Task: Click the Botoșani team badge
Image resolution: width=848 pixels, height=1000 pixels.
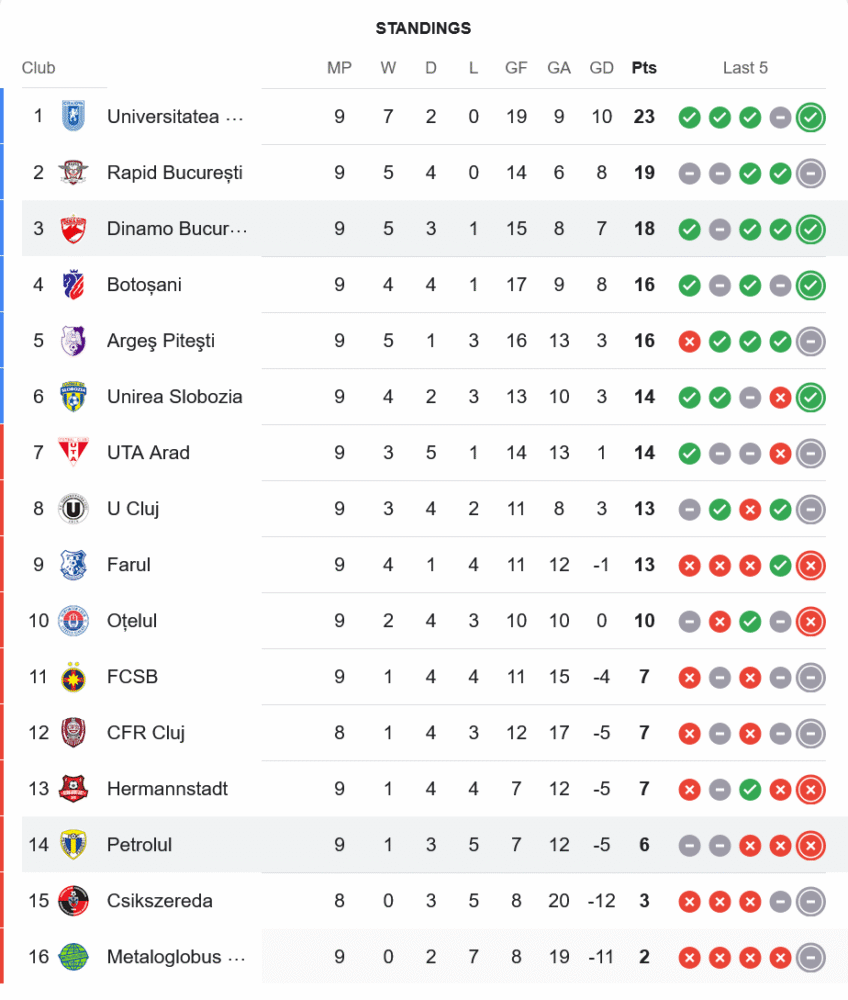Action: (72, 284)
